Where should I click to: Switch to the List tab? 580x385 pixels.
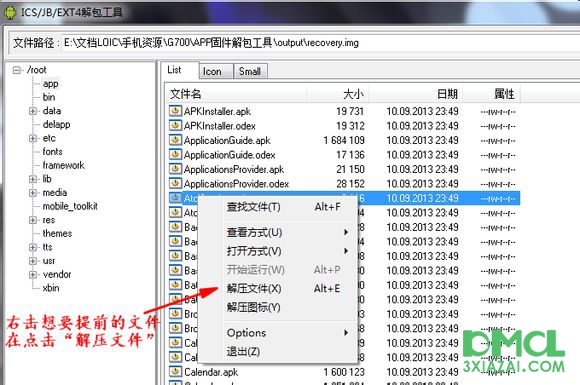point(180,70)
